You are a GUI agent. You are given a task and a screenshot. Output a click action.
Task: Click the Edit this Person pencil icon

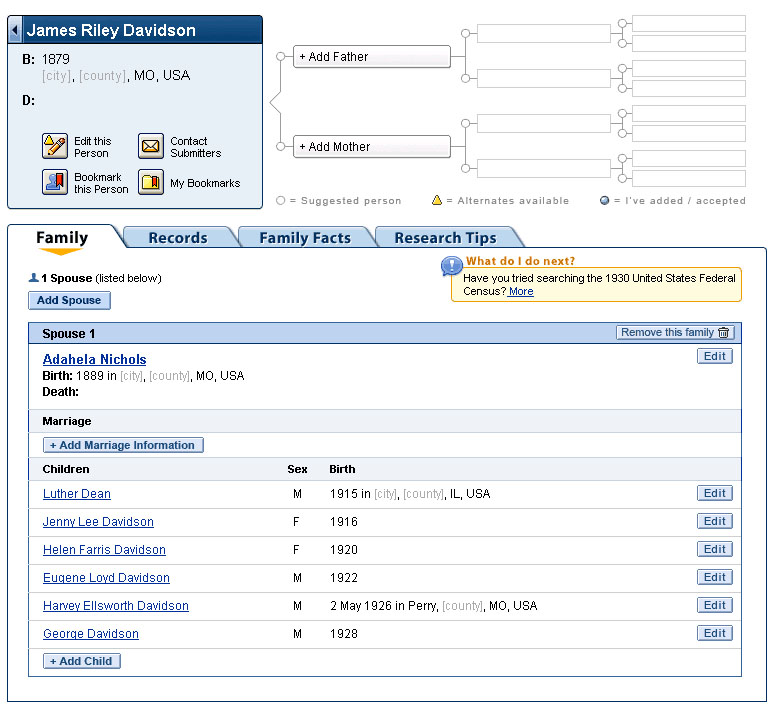pyautogui.click(x=55, y=147)
